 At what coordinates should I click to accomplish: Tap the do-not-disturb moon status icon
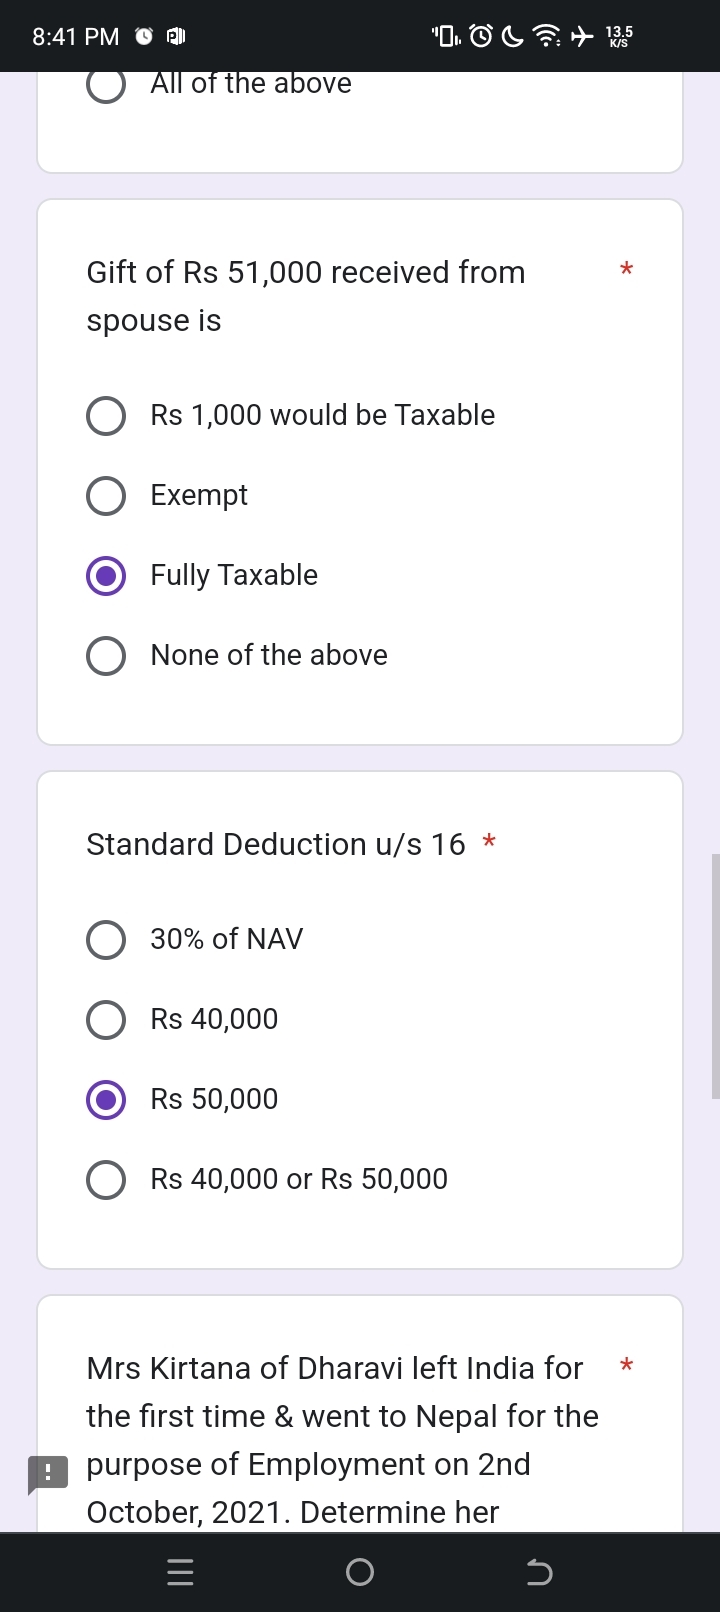coord(512,37)
